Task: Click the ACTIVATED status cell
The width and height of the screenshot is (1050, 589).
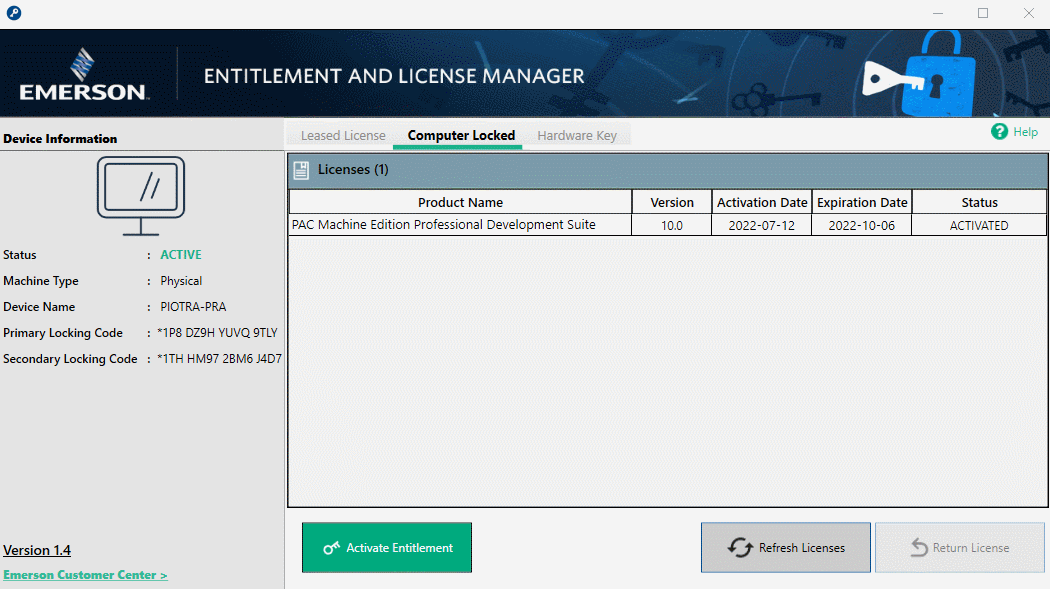Action: pyautogui.click(x=979, y=226)
